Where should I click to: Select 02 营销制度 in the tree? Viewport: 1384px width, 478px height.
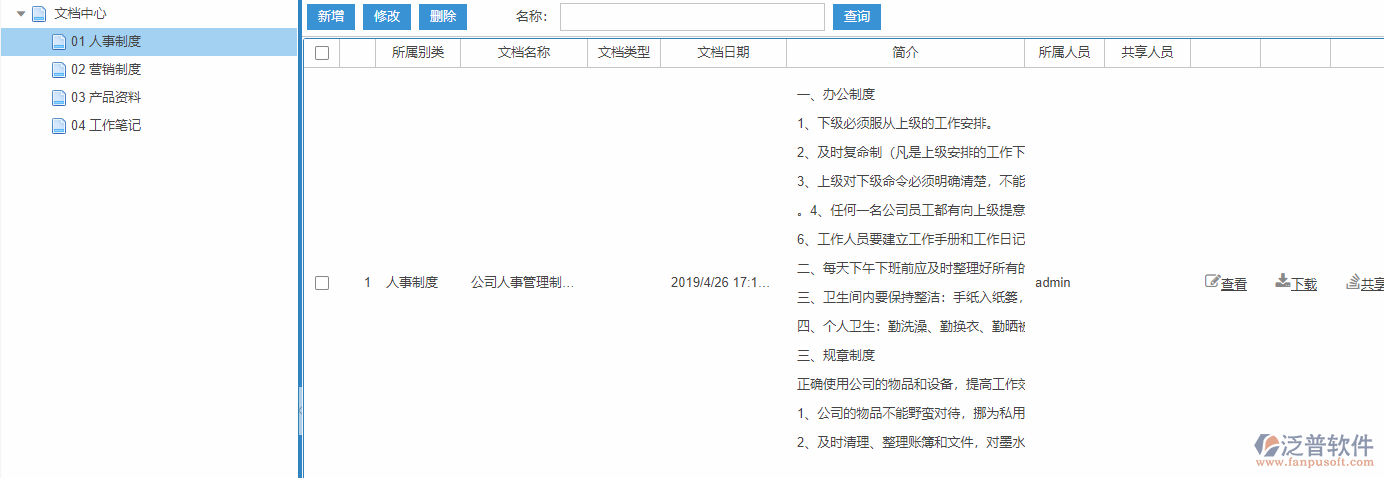pos(105,70)
